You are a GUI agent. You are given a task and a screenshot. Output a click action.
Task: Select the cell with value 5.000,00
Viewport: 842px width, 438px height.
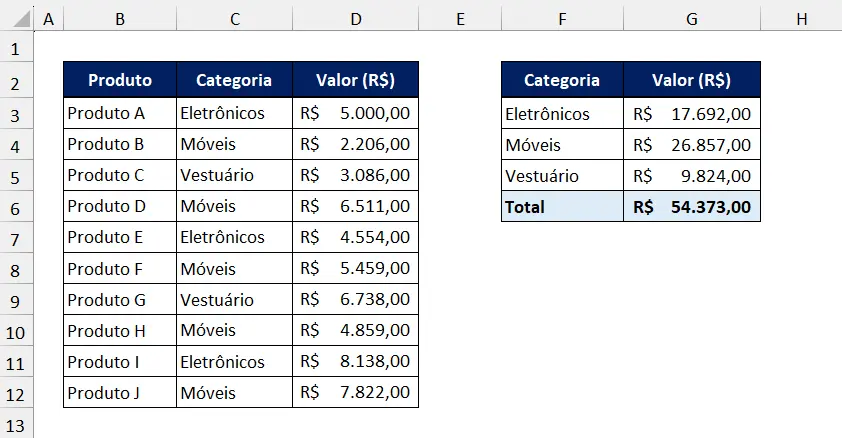(x=355, y=113)
